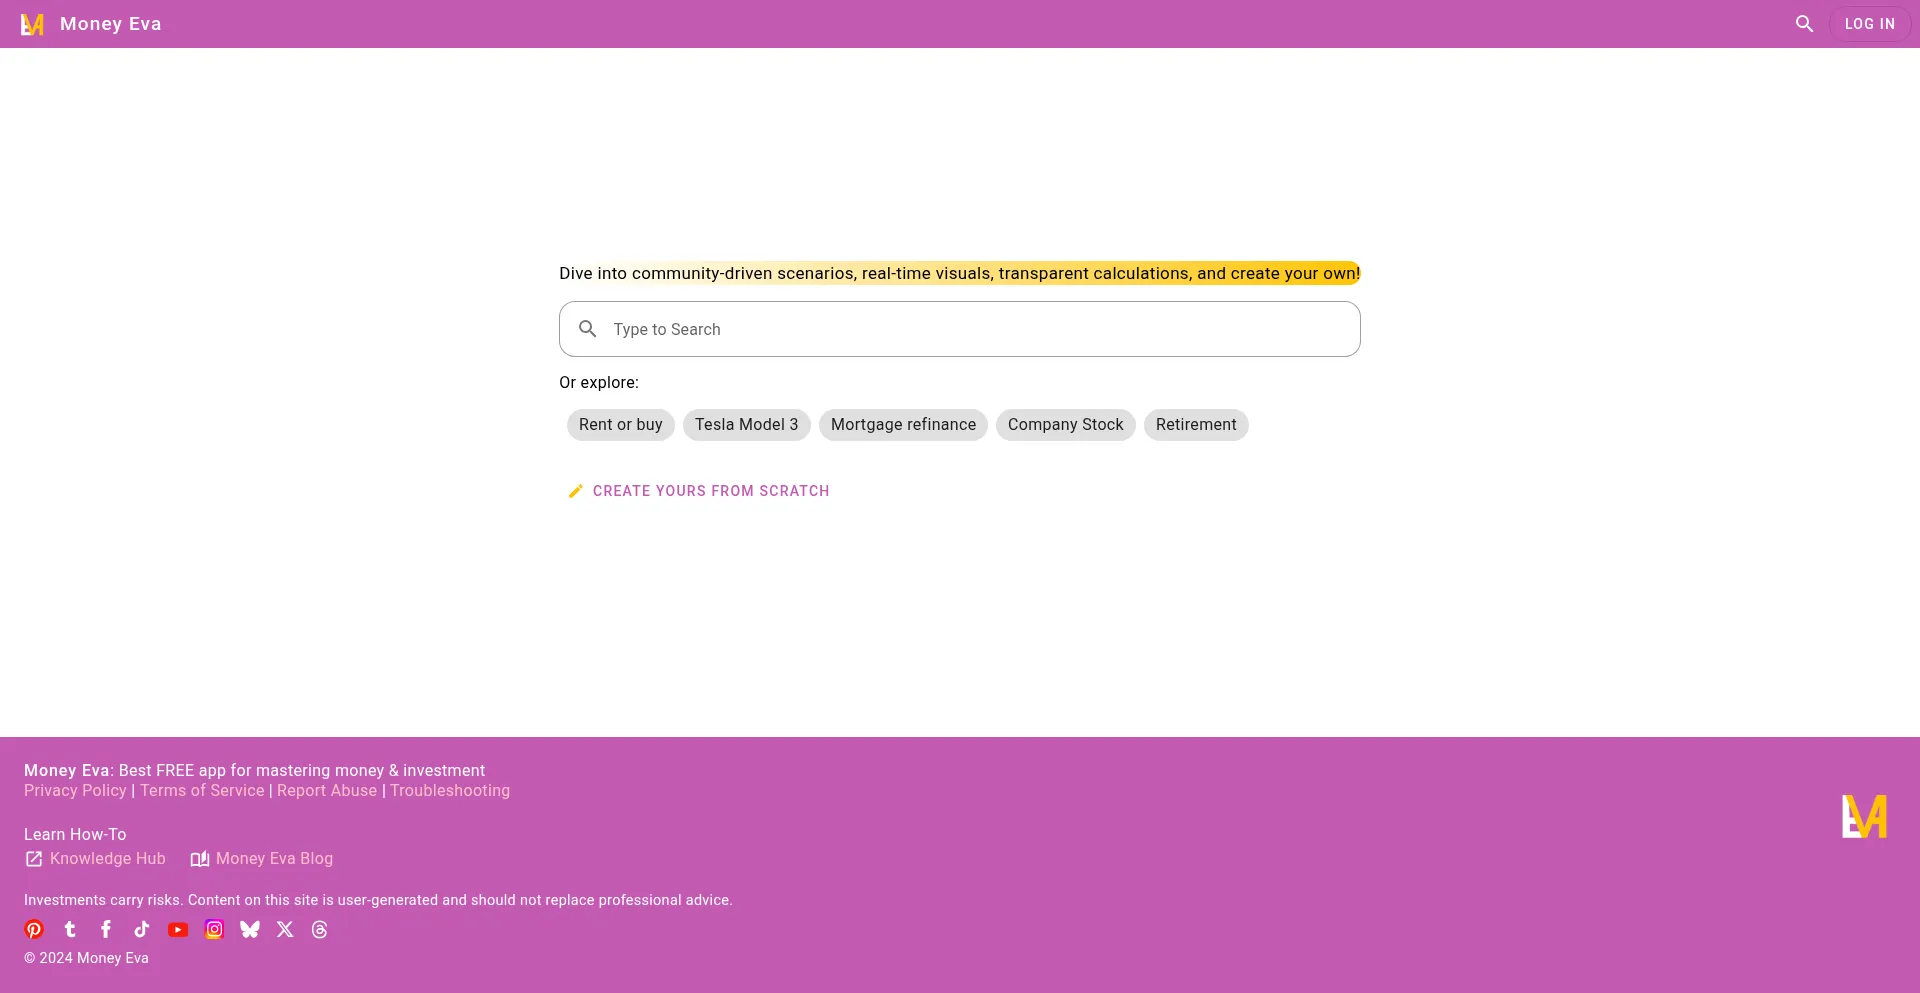Open the Pinterest social link
This screenshot has height=993, width=1920.
[34, 929]
